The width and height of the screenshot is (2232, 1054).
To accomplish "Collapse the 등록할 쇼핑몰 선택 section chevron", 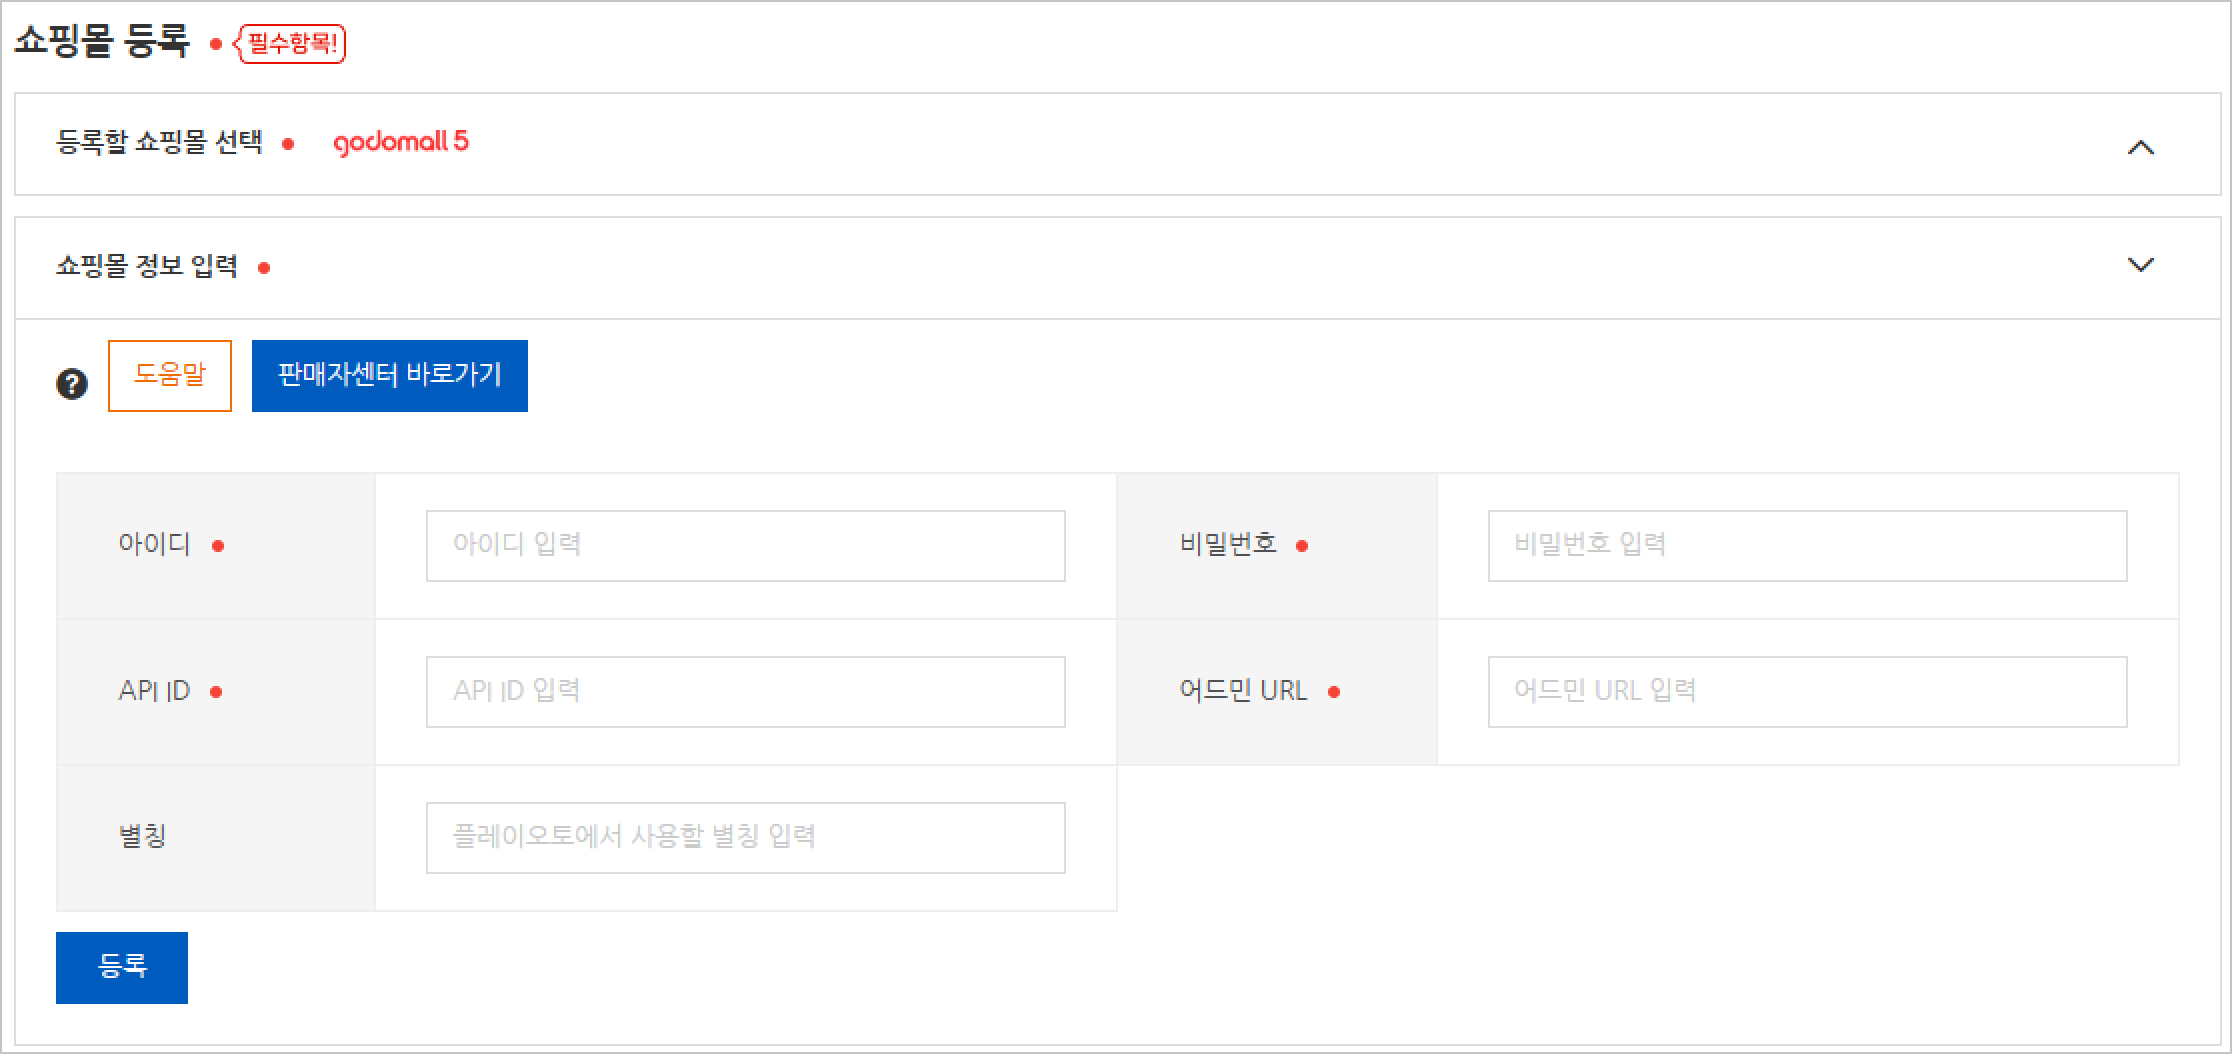I will point(2140,147).
